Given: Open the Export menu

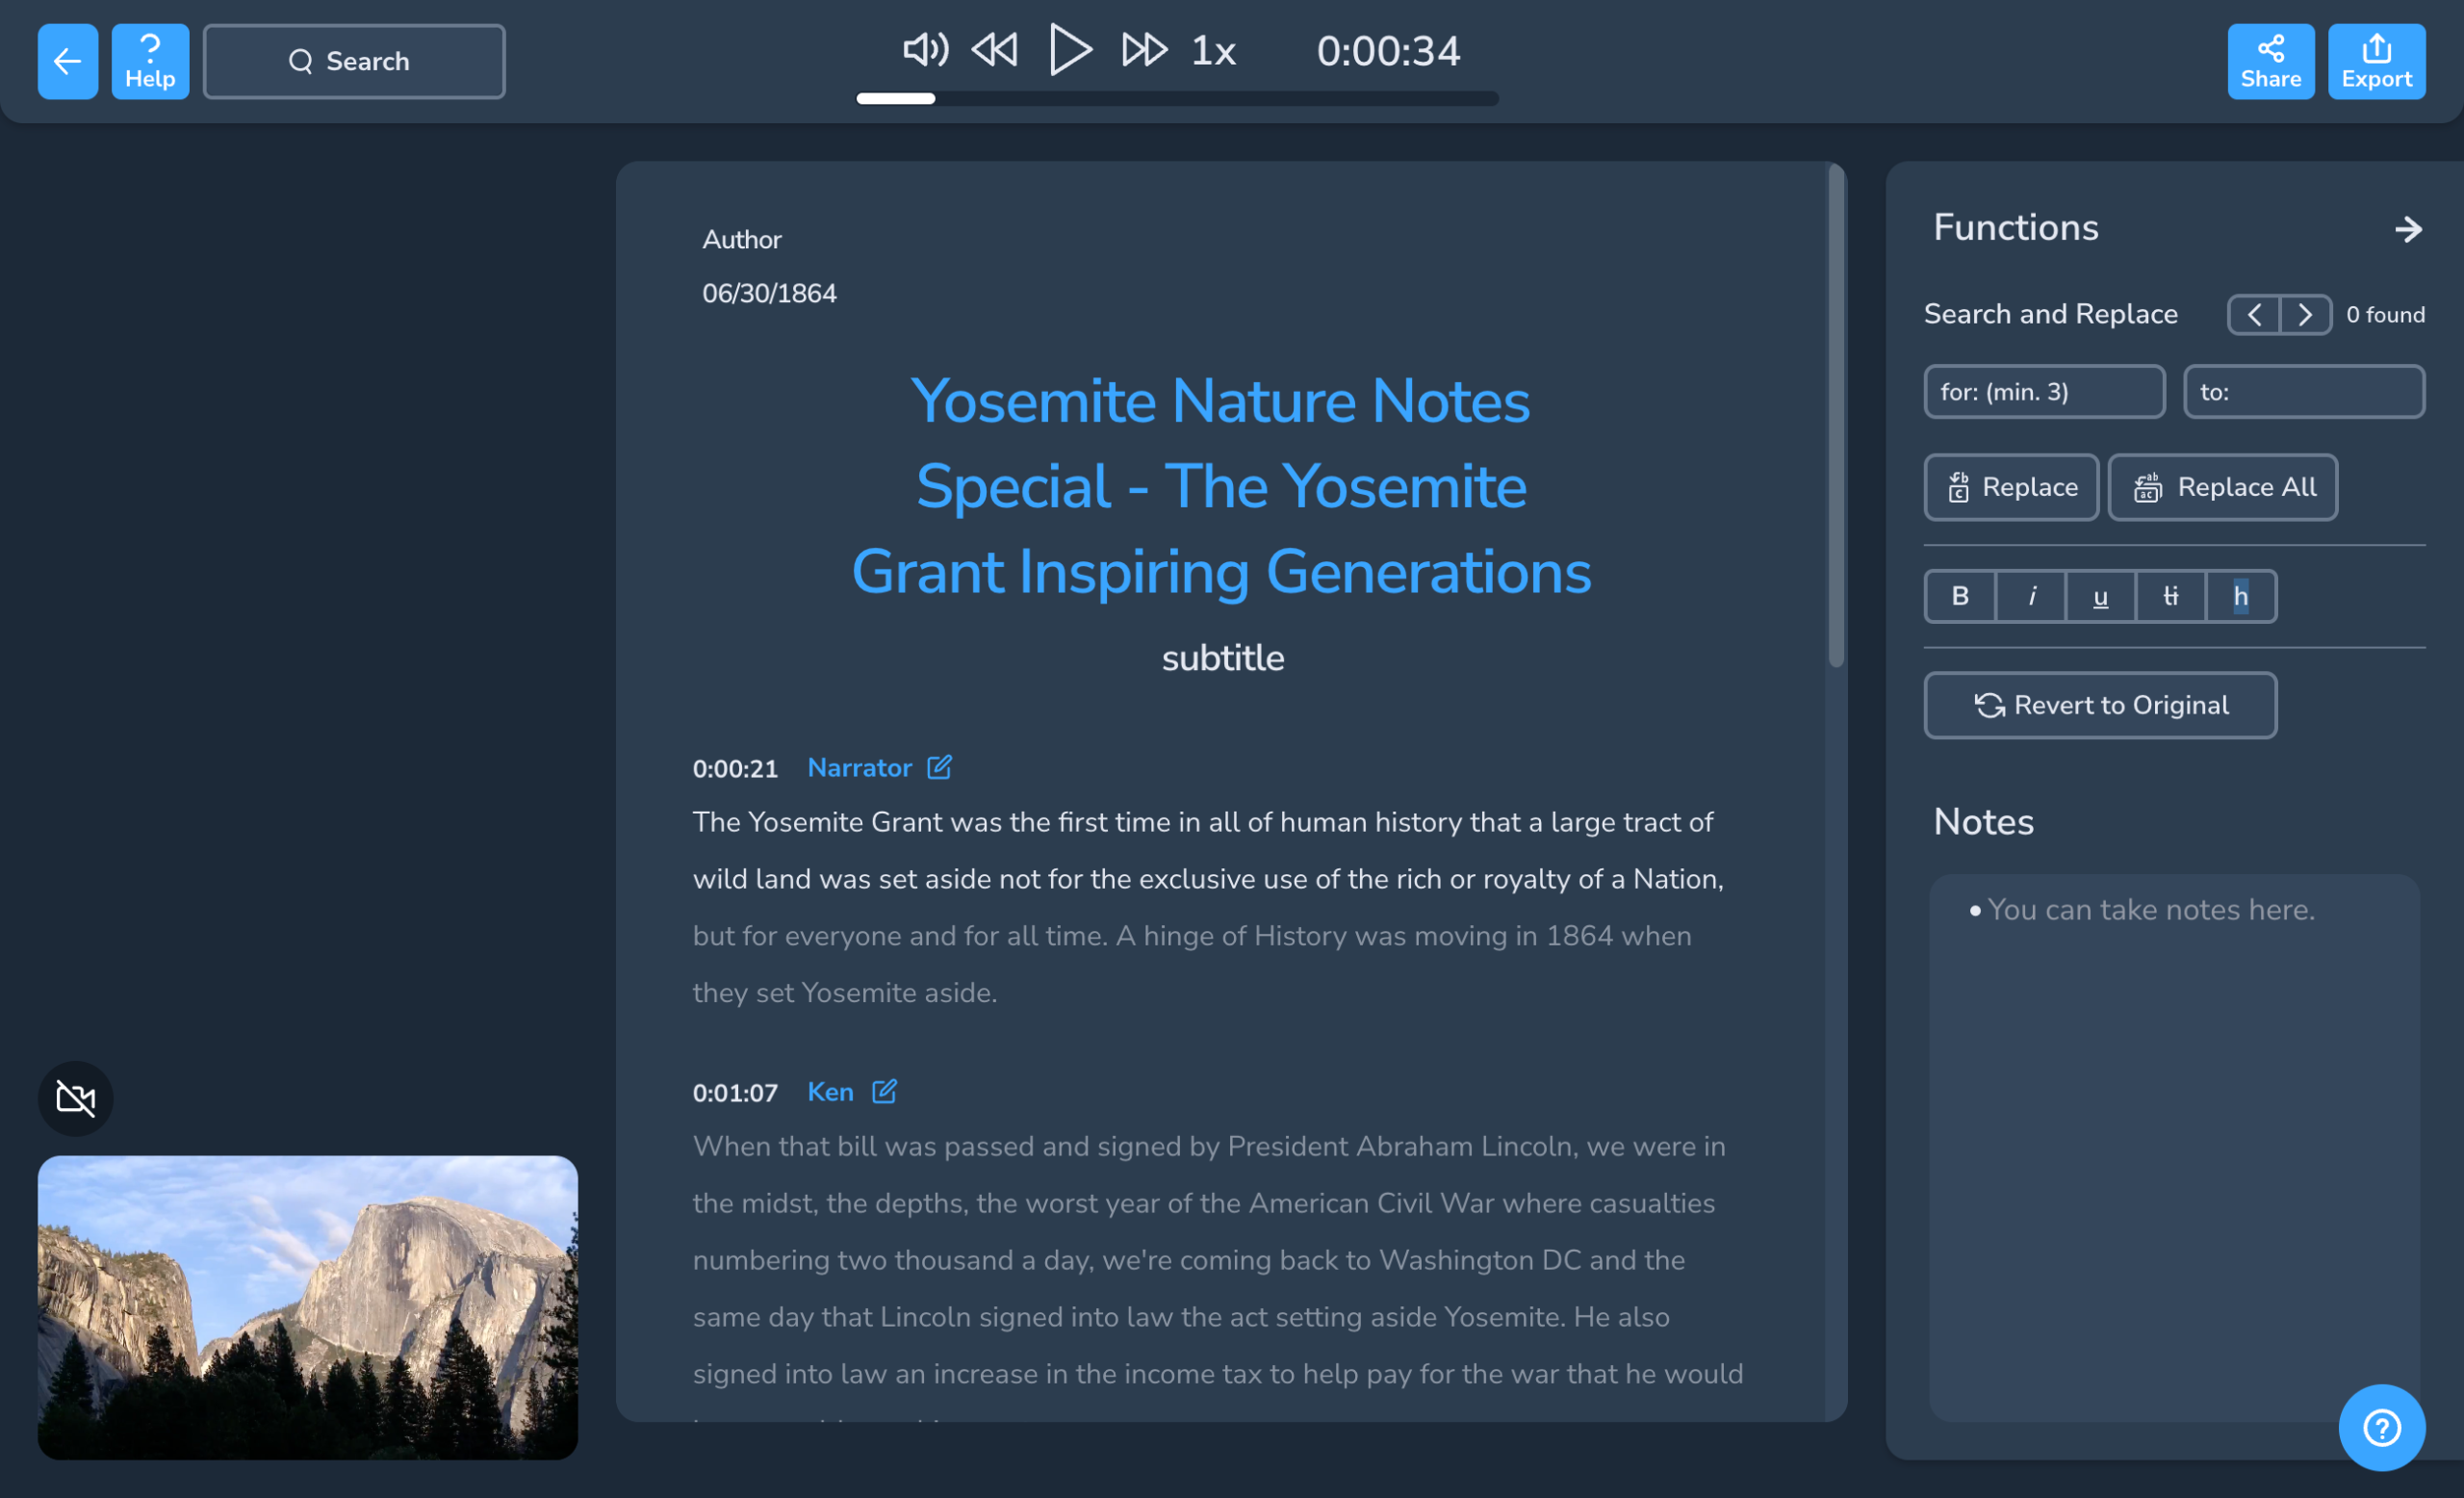Looking at the screenshot, I should point(2376,62).
